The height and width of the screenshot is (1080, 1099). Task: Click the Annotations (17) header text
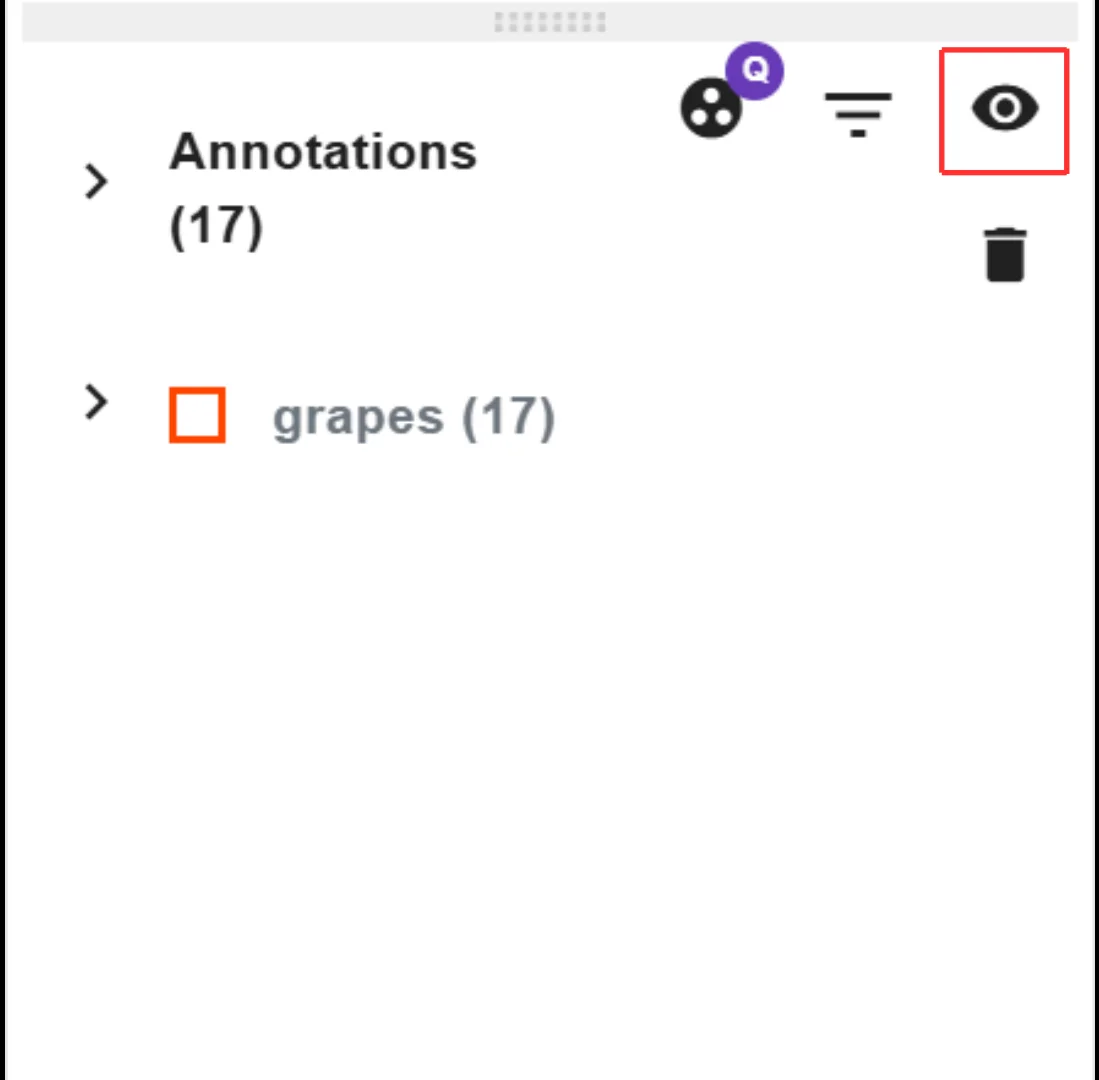(x=322, y=188)
